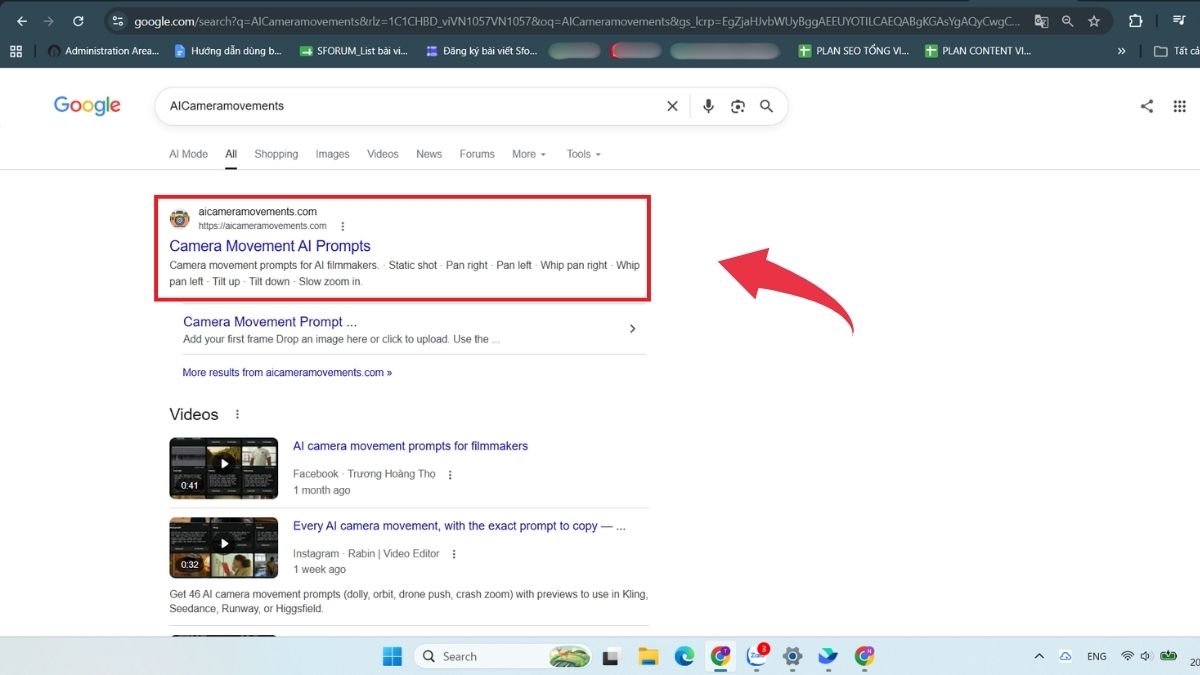Open the translate page icon
The width and height of the screenshot is (1200, 675).
point(1041,21)
